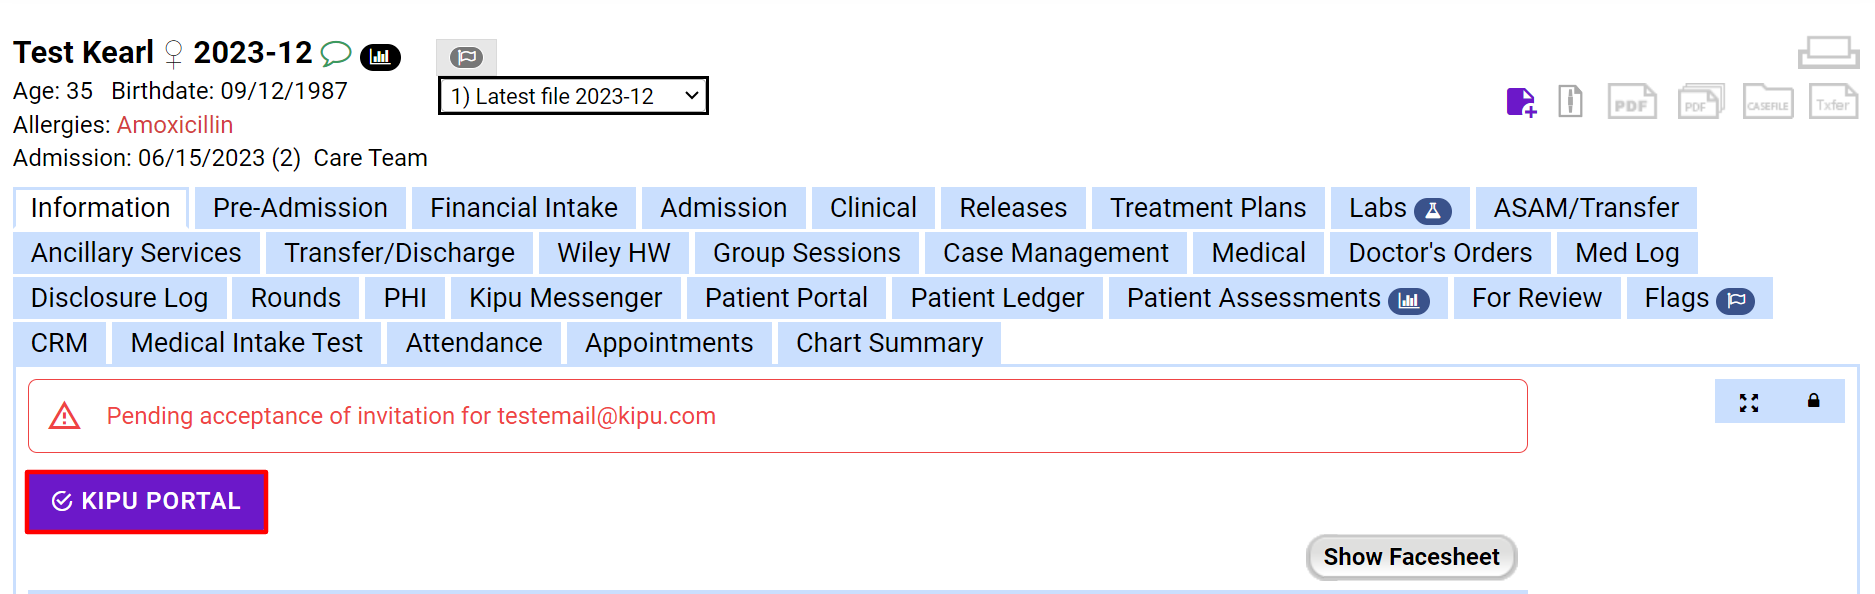Click the Show Facesheet button

click(x=1411, y=557)
